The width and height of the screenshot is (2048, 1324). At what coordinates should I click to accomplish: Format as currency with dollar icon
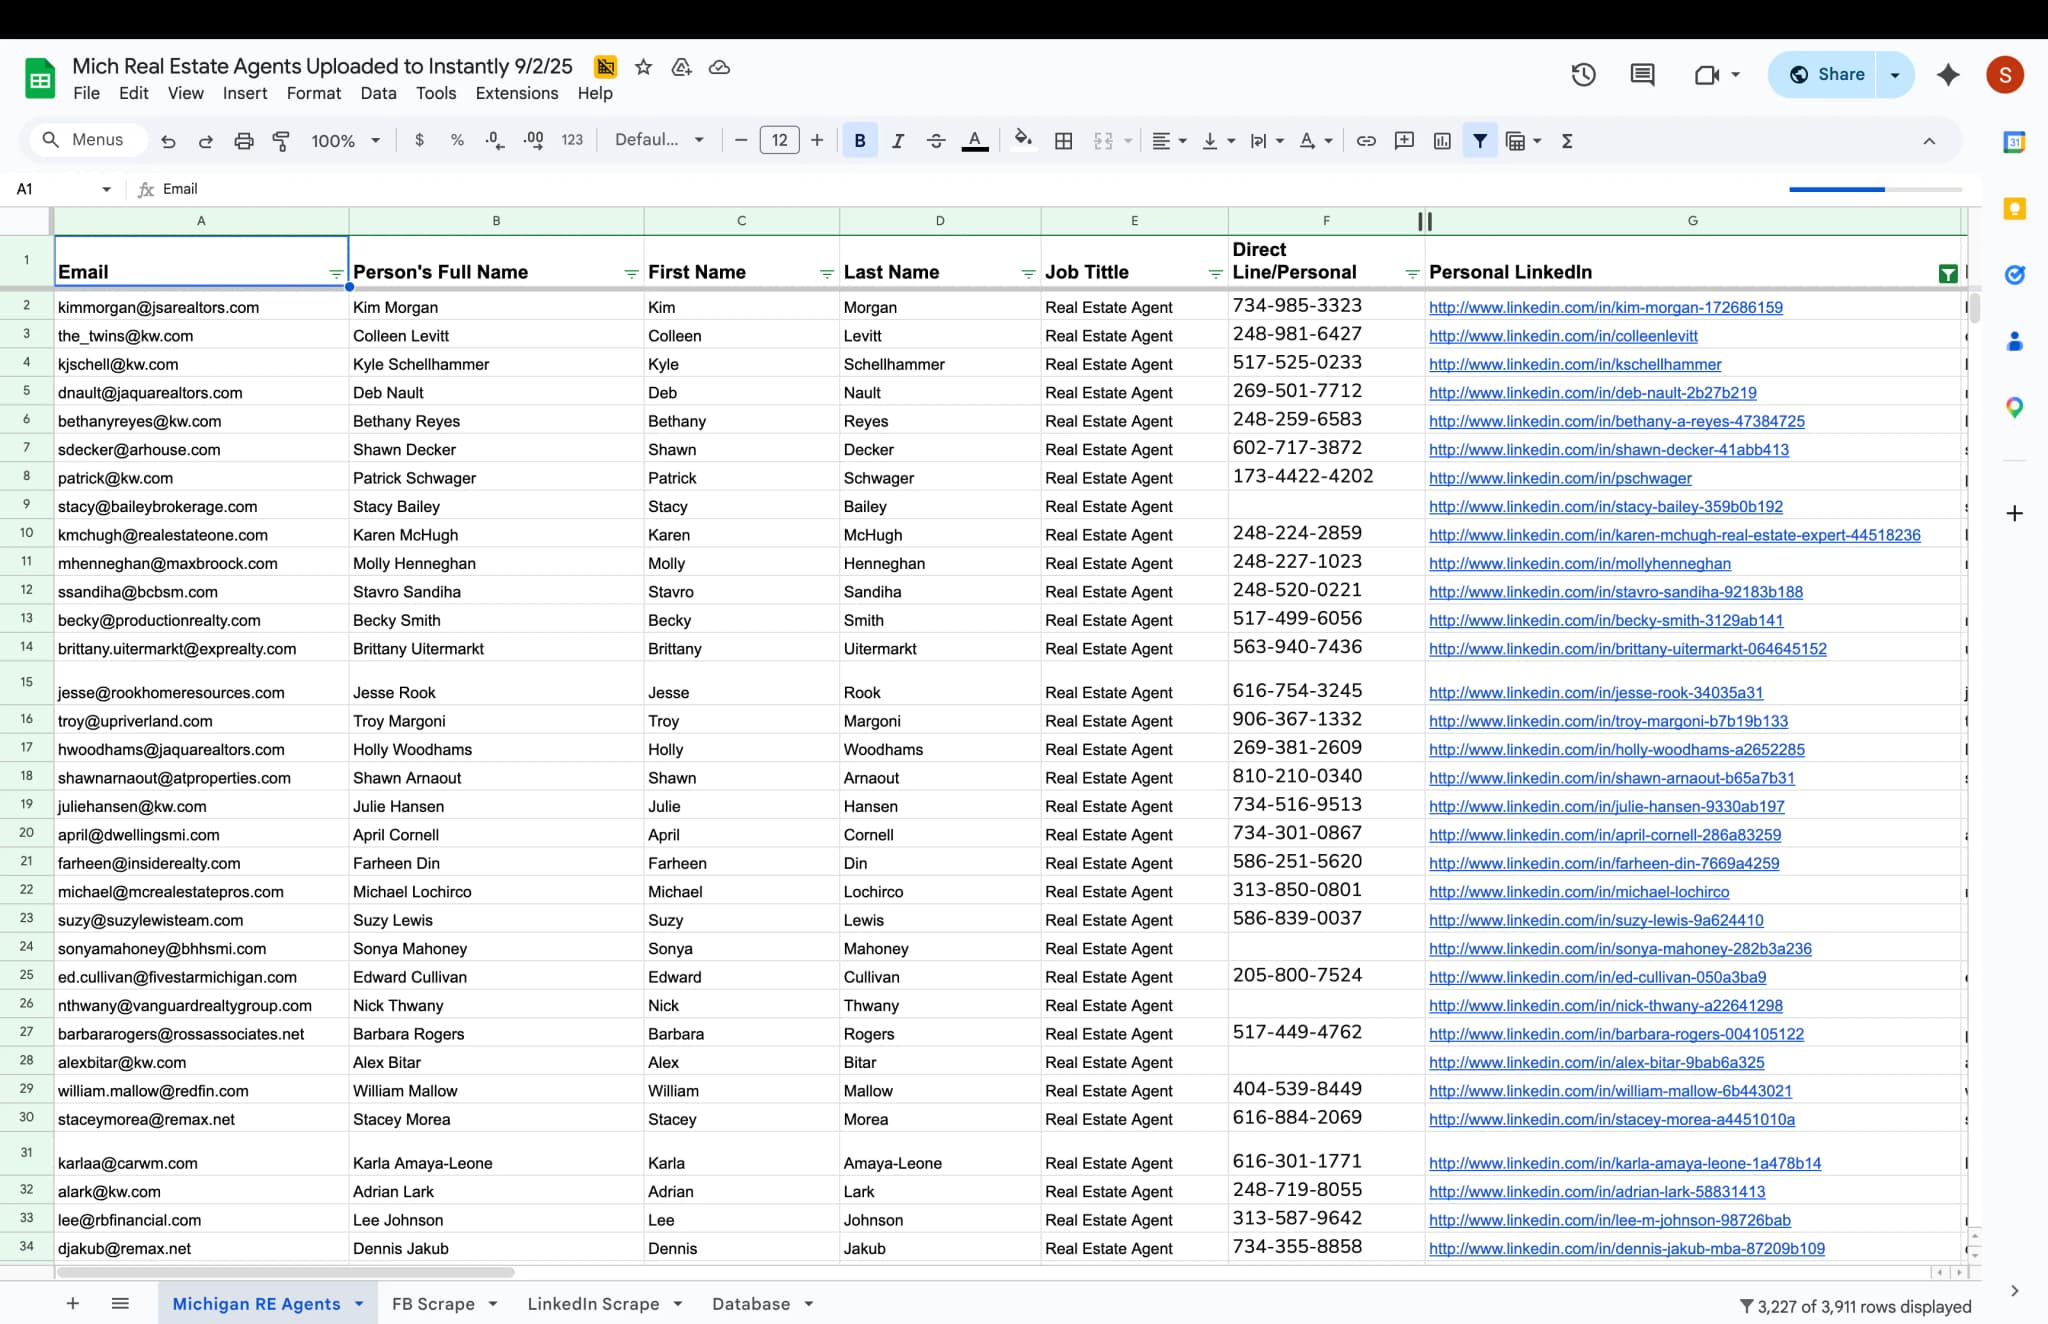pyautogui.click(x=419, y=141)
